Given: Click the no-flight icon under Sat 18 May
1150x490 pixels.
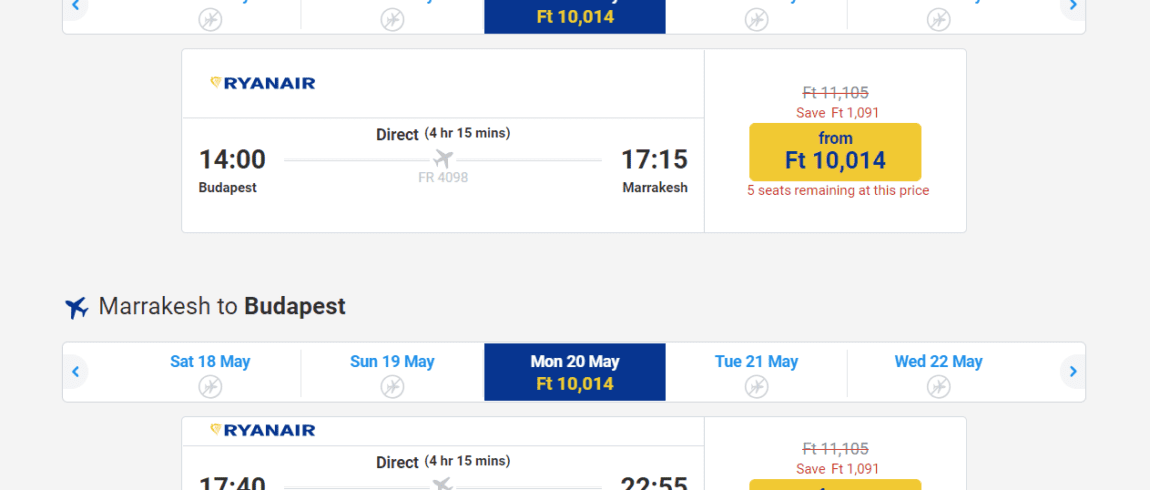Looking at the screenshot, I should pyautogui.click(x=210, y=386).
